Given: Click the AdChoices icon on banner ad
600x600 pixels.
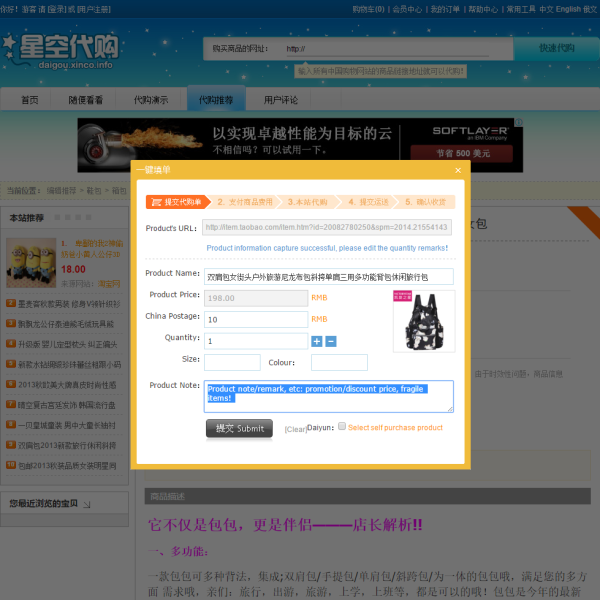Looking at the screenshot, I should [517, 123].
